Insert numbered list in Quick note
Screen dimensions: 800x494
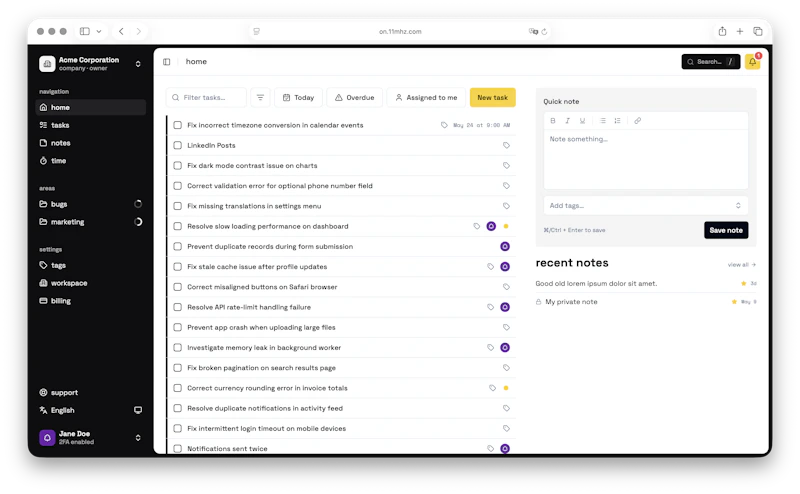(617, 121)
